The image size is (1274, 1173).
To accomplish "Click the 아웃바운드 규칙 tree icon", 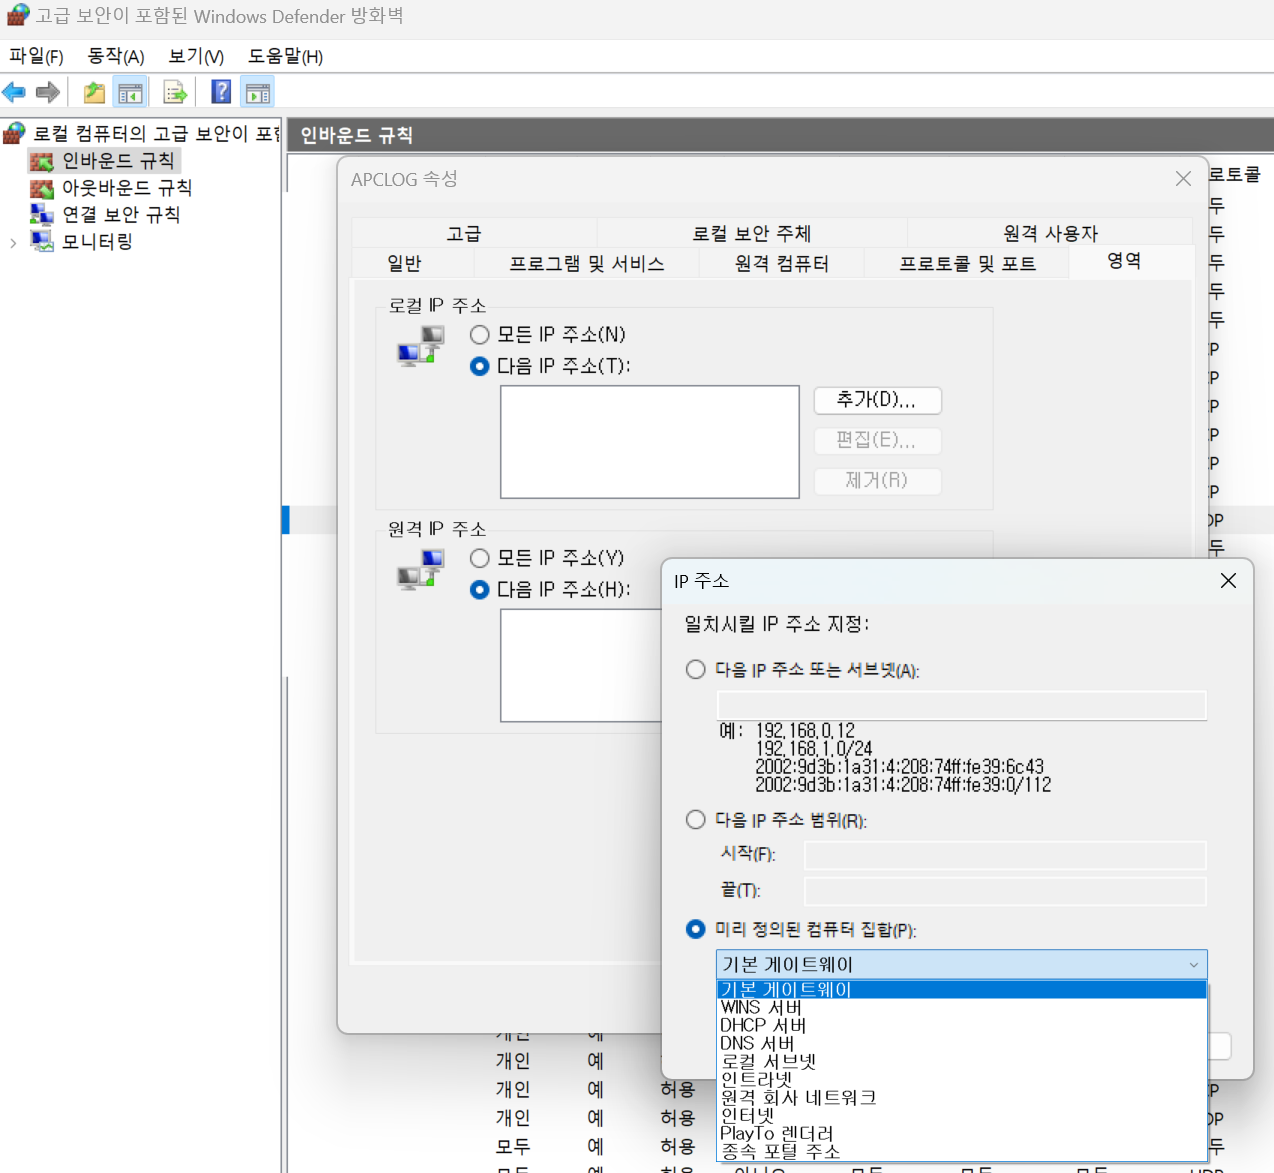I will tap(42, 188).
